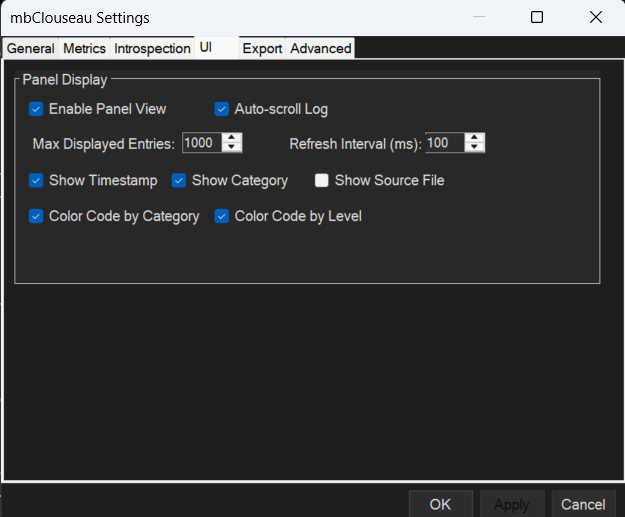Increase Max Displayed Entries with up arrow
This screenshot has height=517, width=625.
tap(232, 138)
